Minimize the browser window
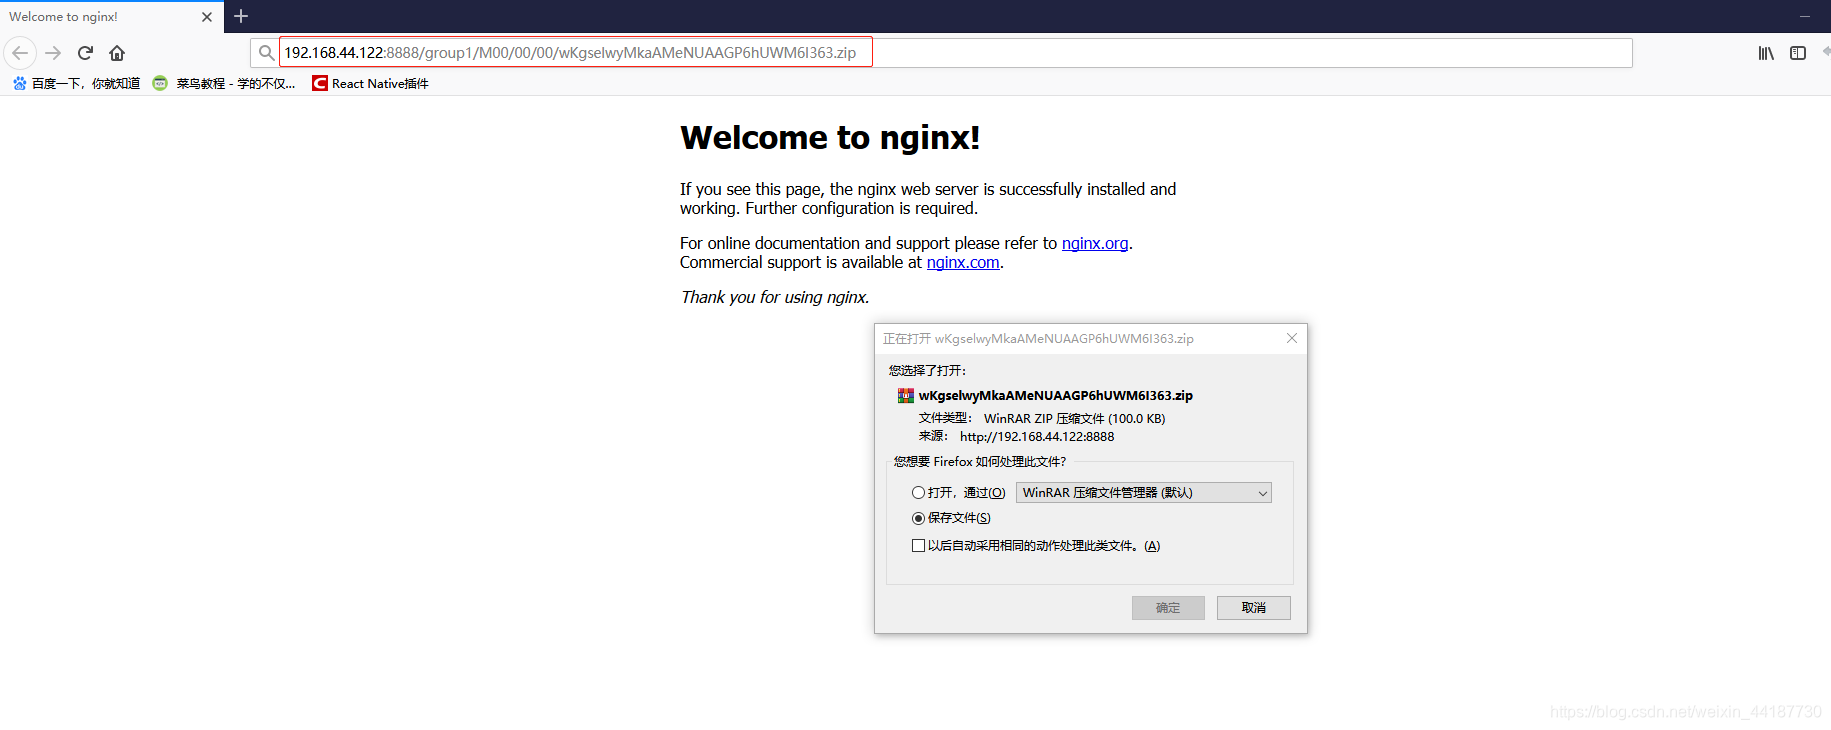This screenshot has height=730, width=1831. coord(1805,16)
